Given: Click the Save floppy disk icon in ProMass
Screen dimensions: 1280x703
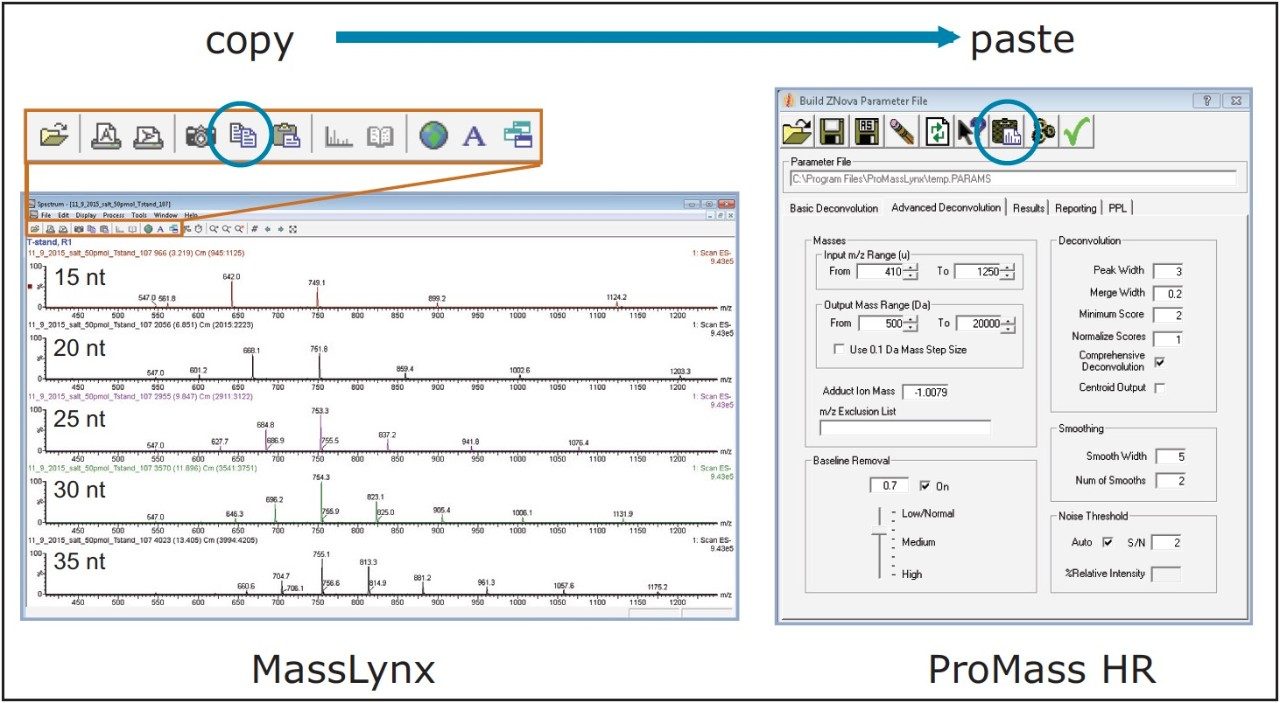Looking at the screenshot, I should [x=832, y=132].
